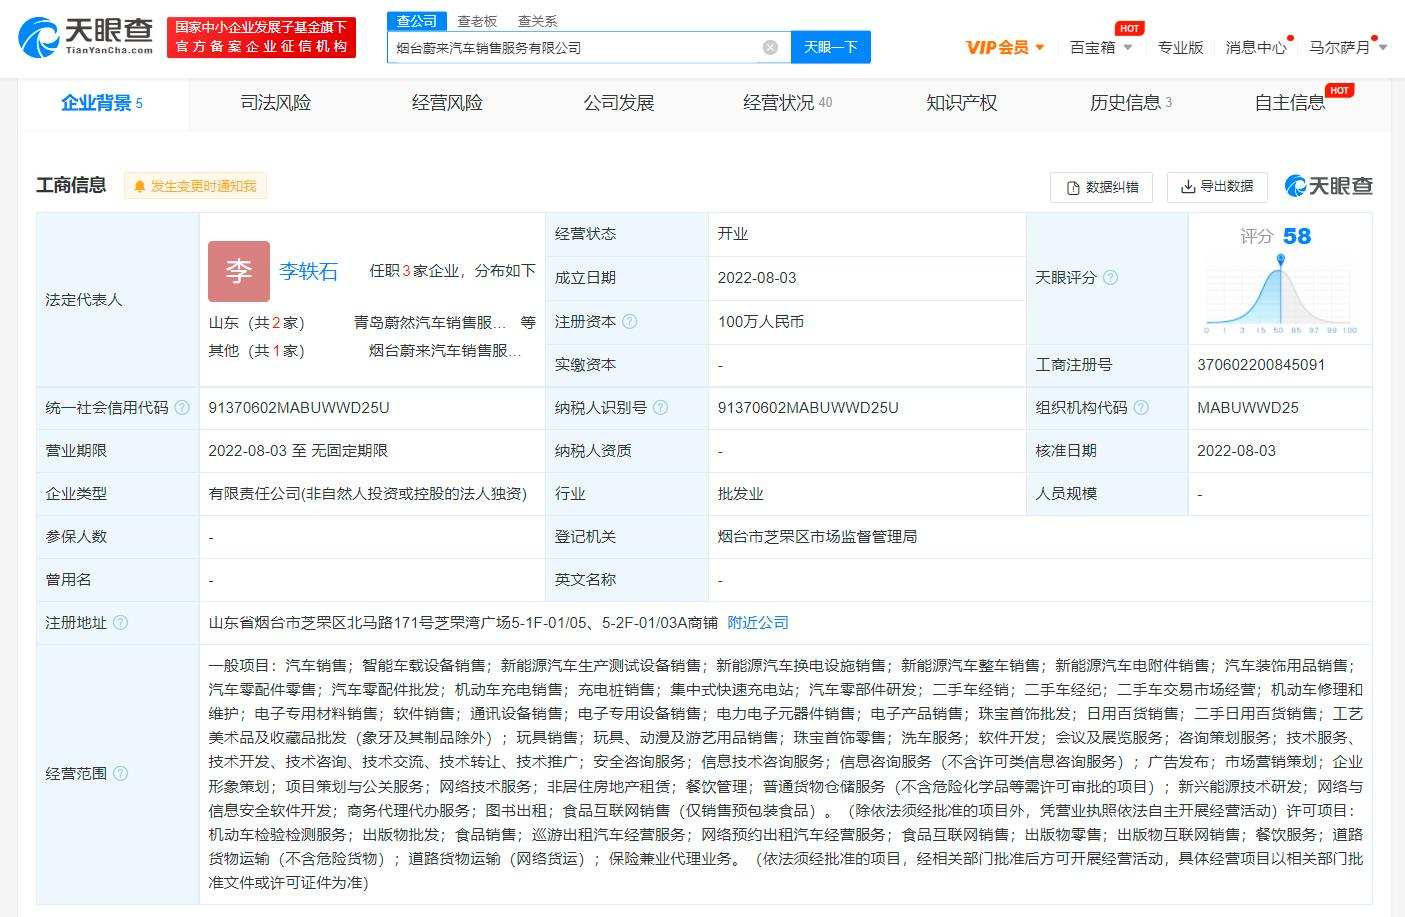The image size is (1405, 917).
Task: Click the 导出数据 button
Action: [1217, 186]
